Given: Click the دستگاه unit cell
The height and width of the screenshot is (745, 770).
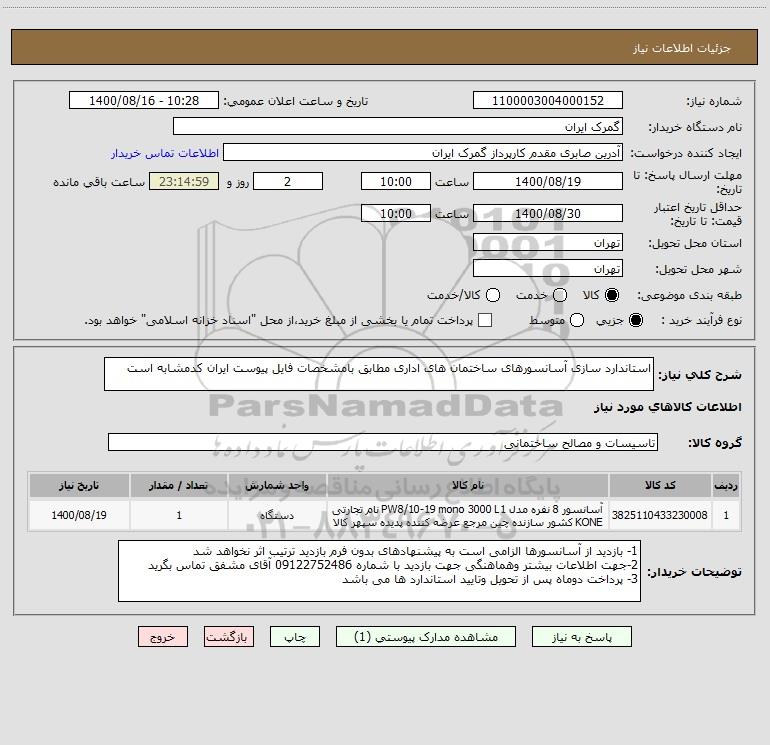Looking at the screenshot, I should click(x=277, y=515).
